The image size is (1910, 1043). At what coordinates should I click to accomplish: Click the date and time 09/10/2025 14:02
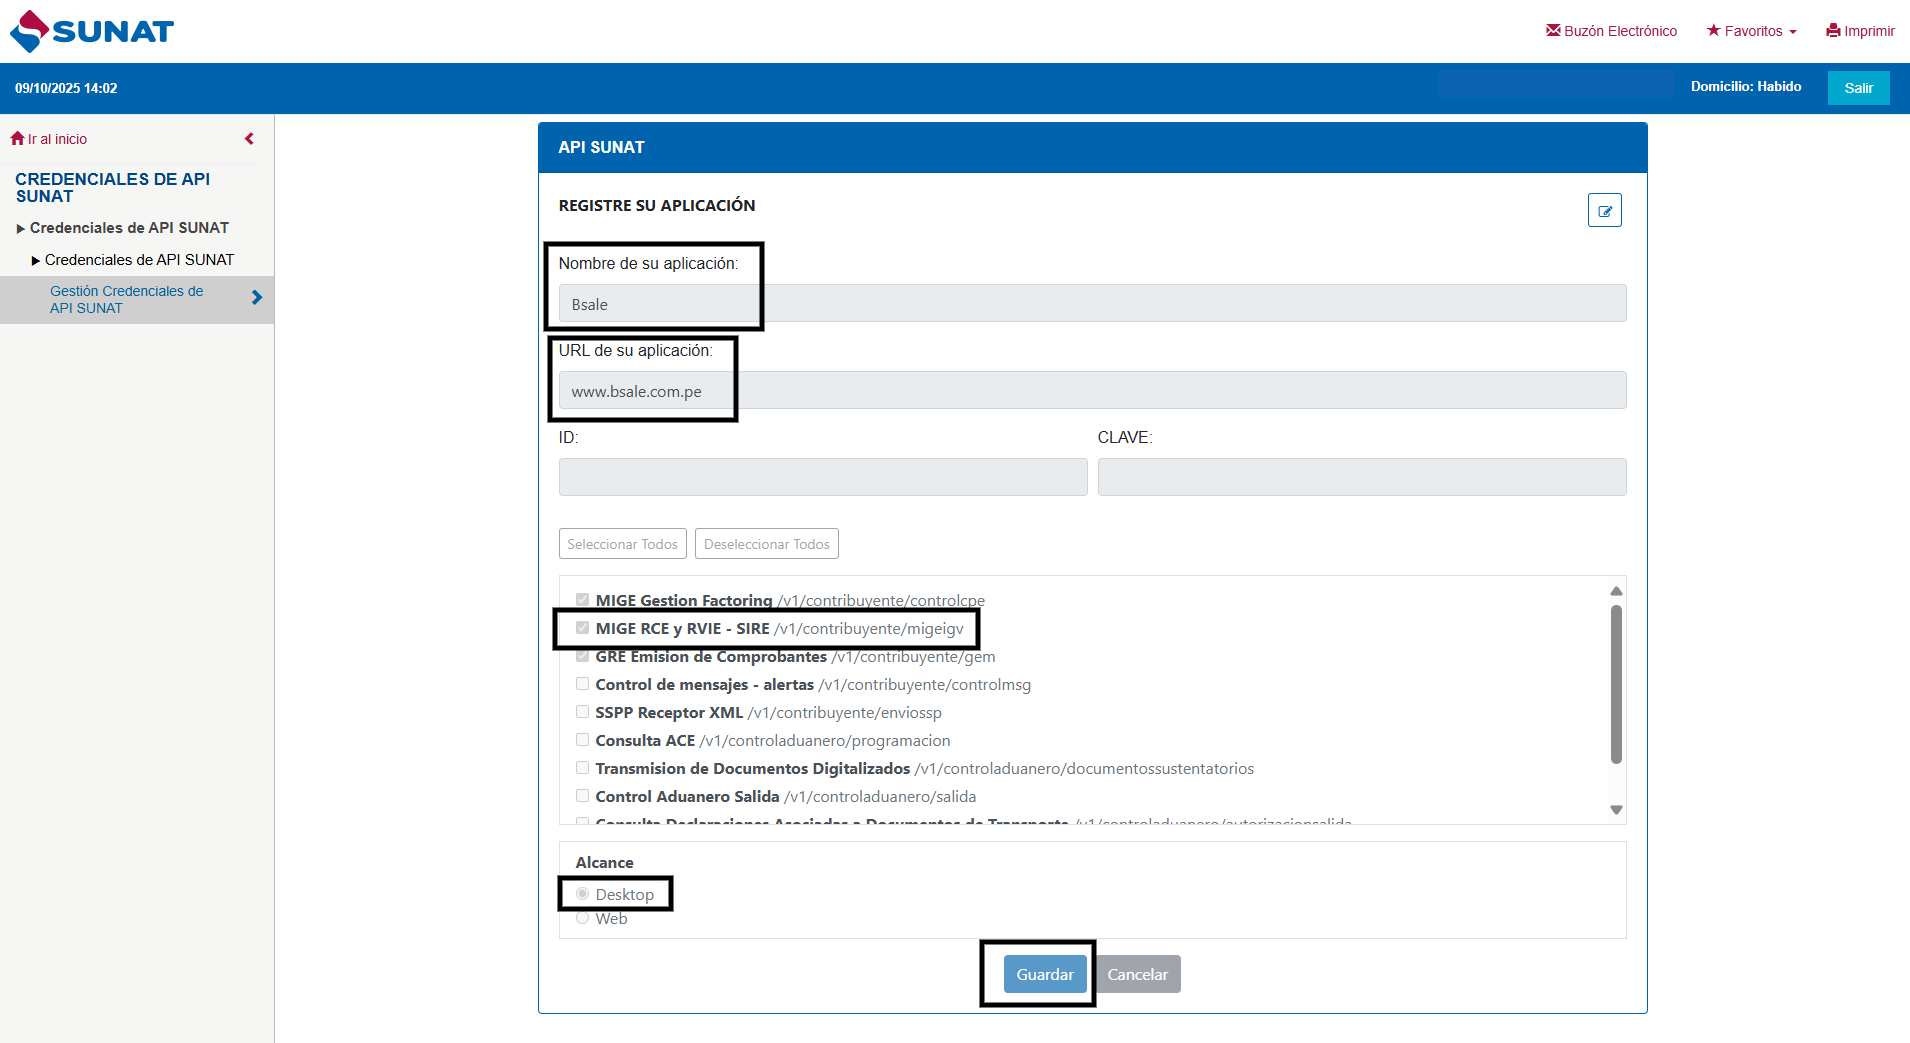pyautogui.click(x=66, y=88)
